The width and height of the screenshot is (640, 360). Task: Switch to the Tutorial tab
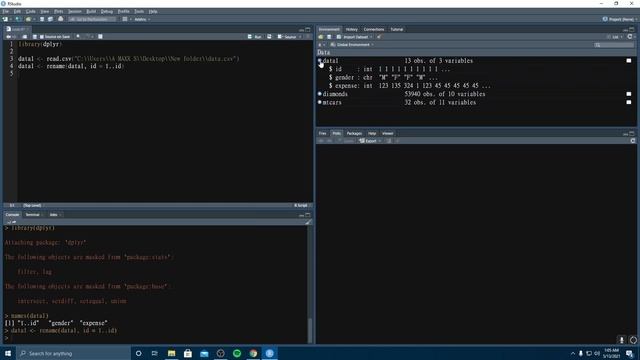397,29
